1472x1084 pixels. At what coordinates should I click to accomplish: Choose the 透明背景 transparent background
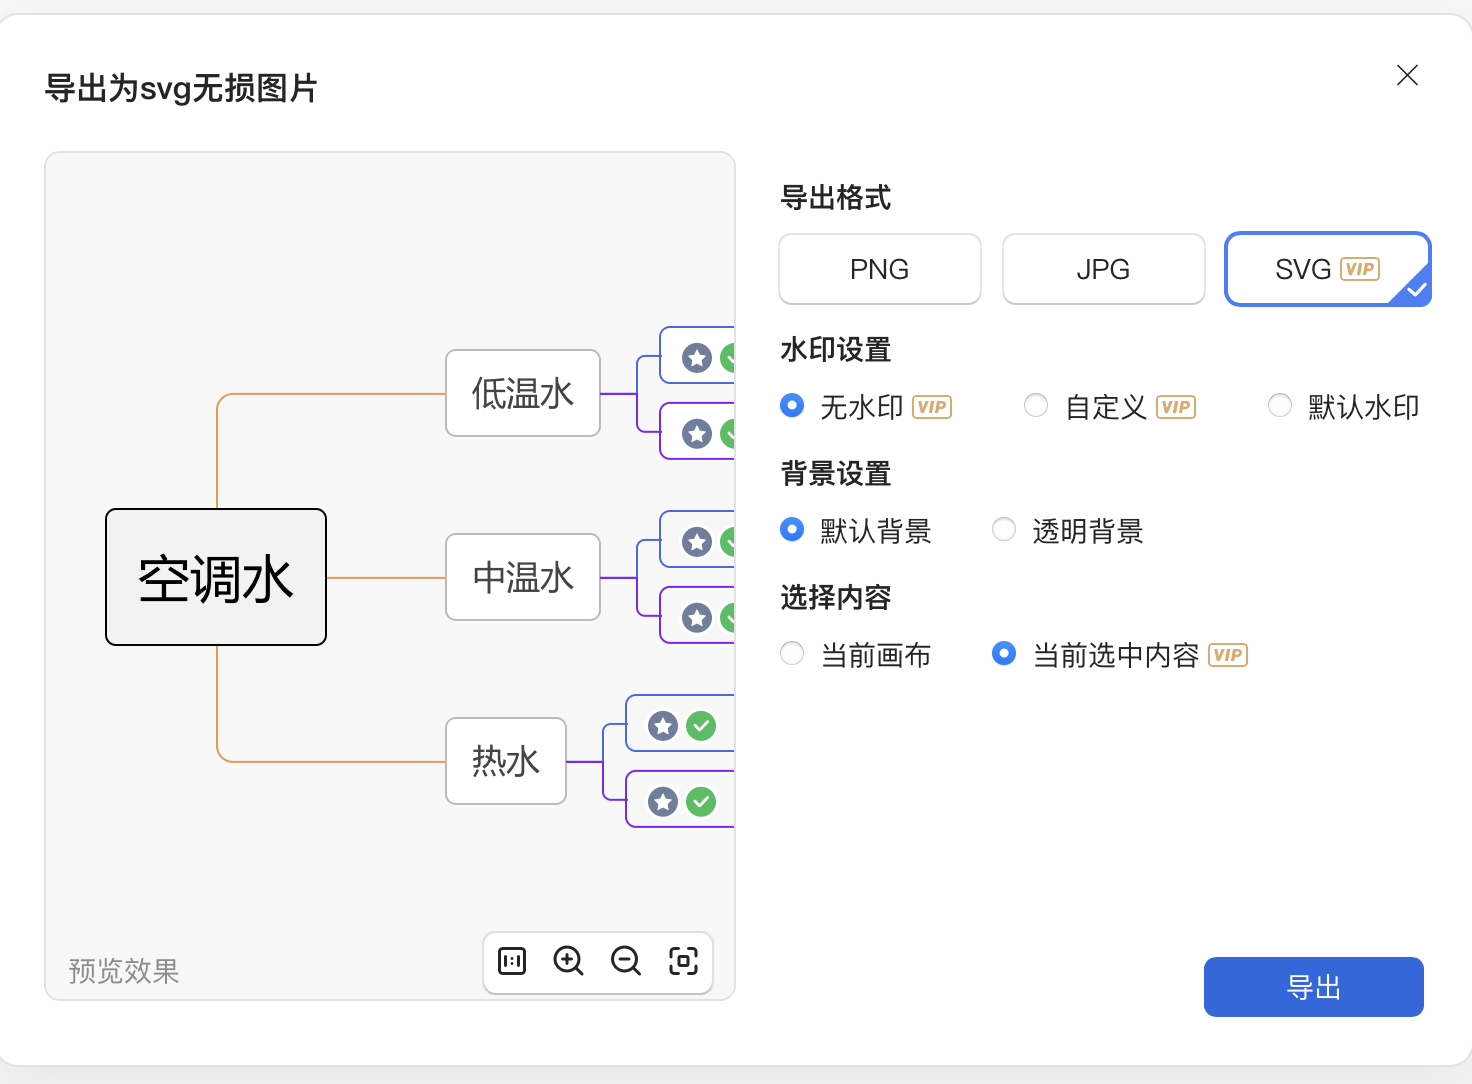pyautogui.click(x=1004, y=530)
